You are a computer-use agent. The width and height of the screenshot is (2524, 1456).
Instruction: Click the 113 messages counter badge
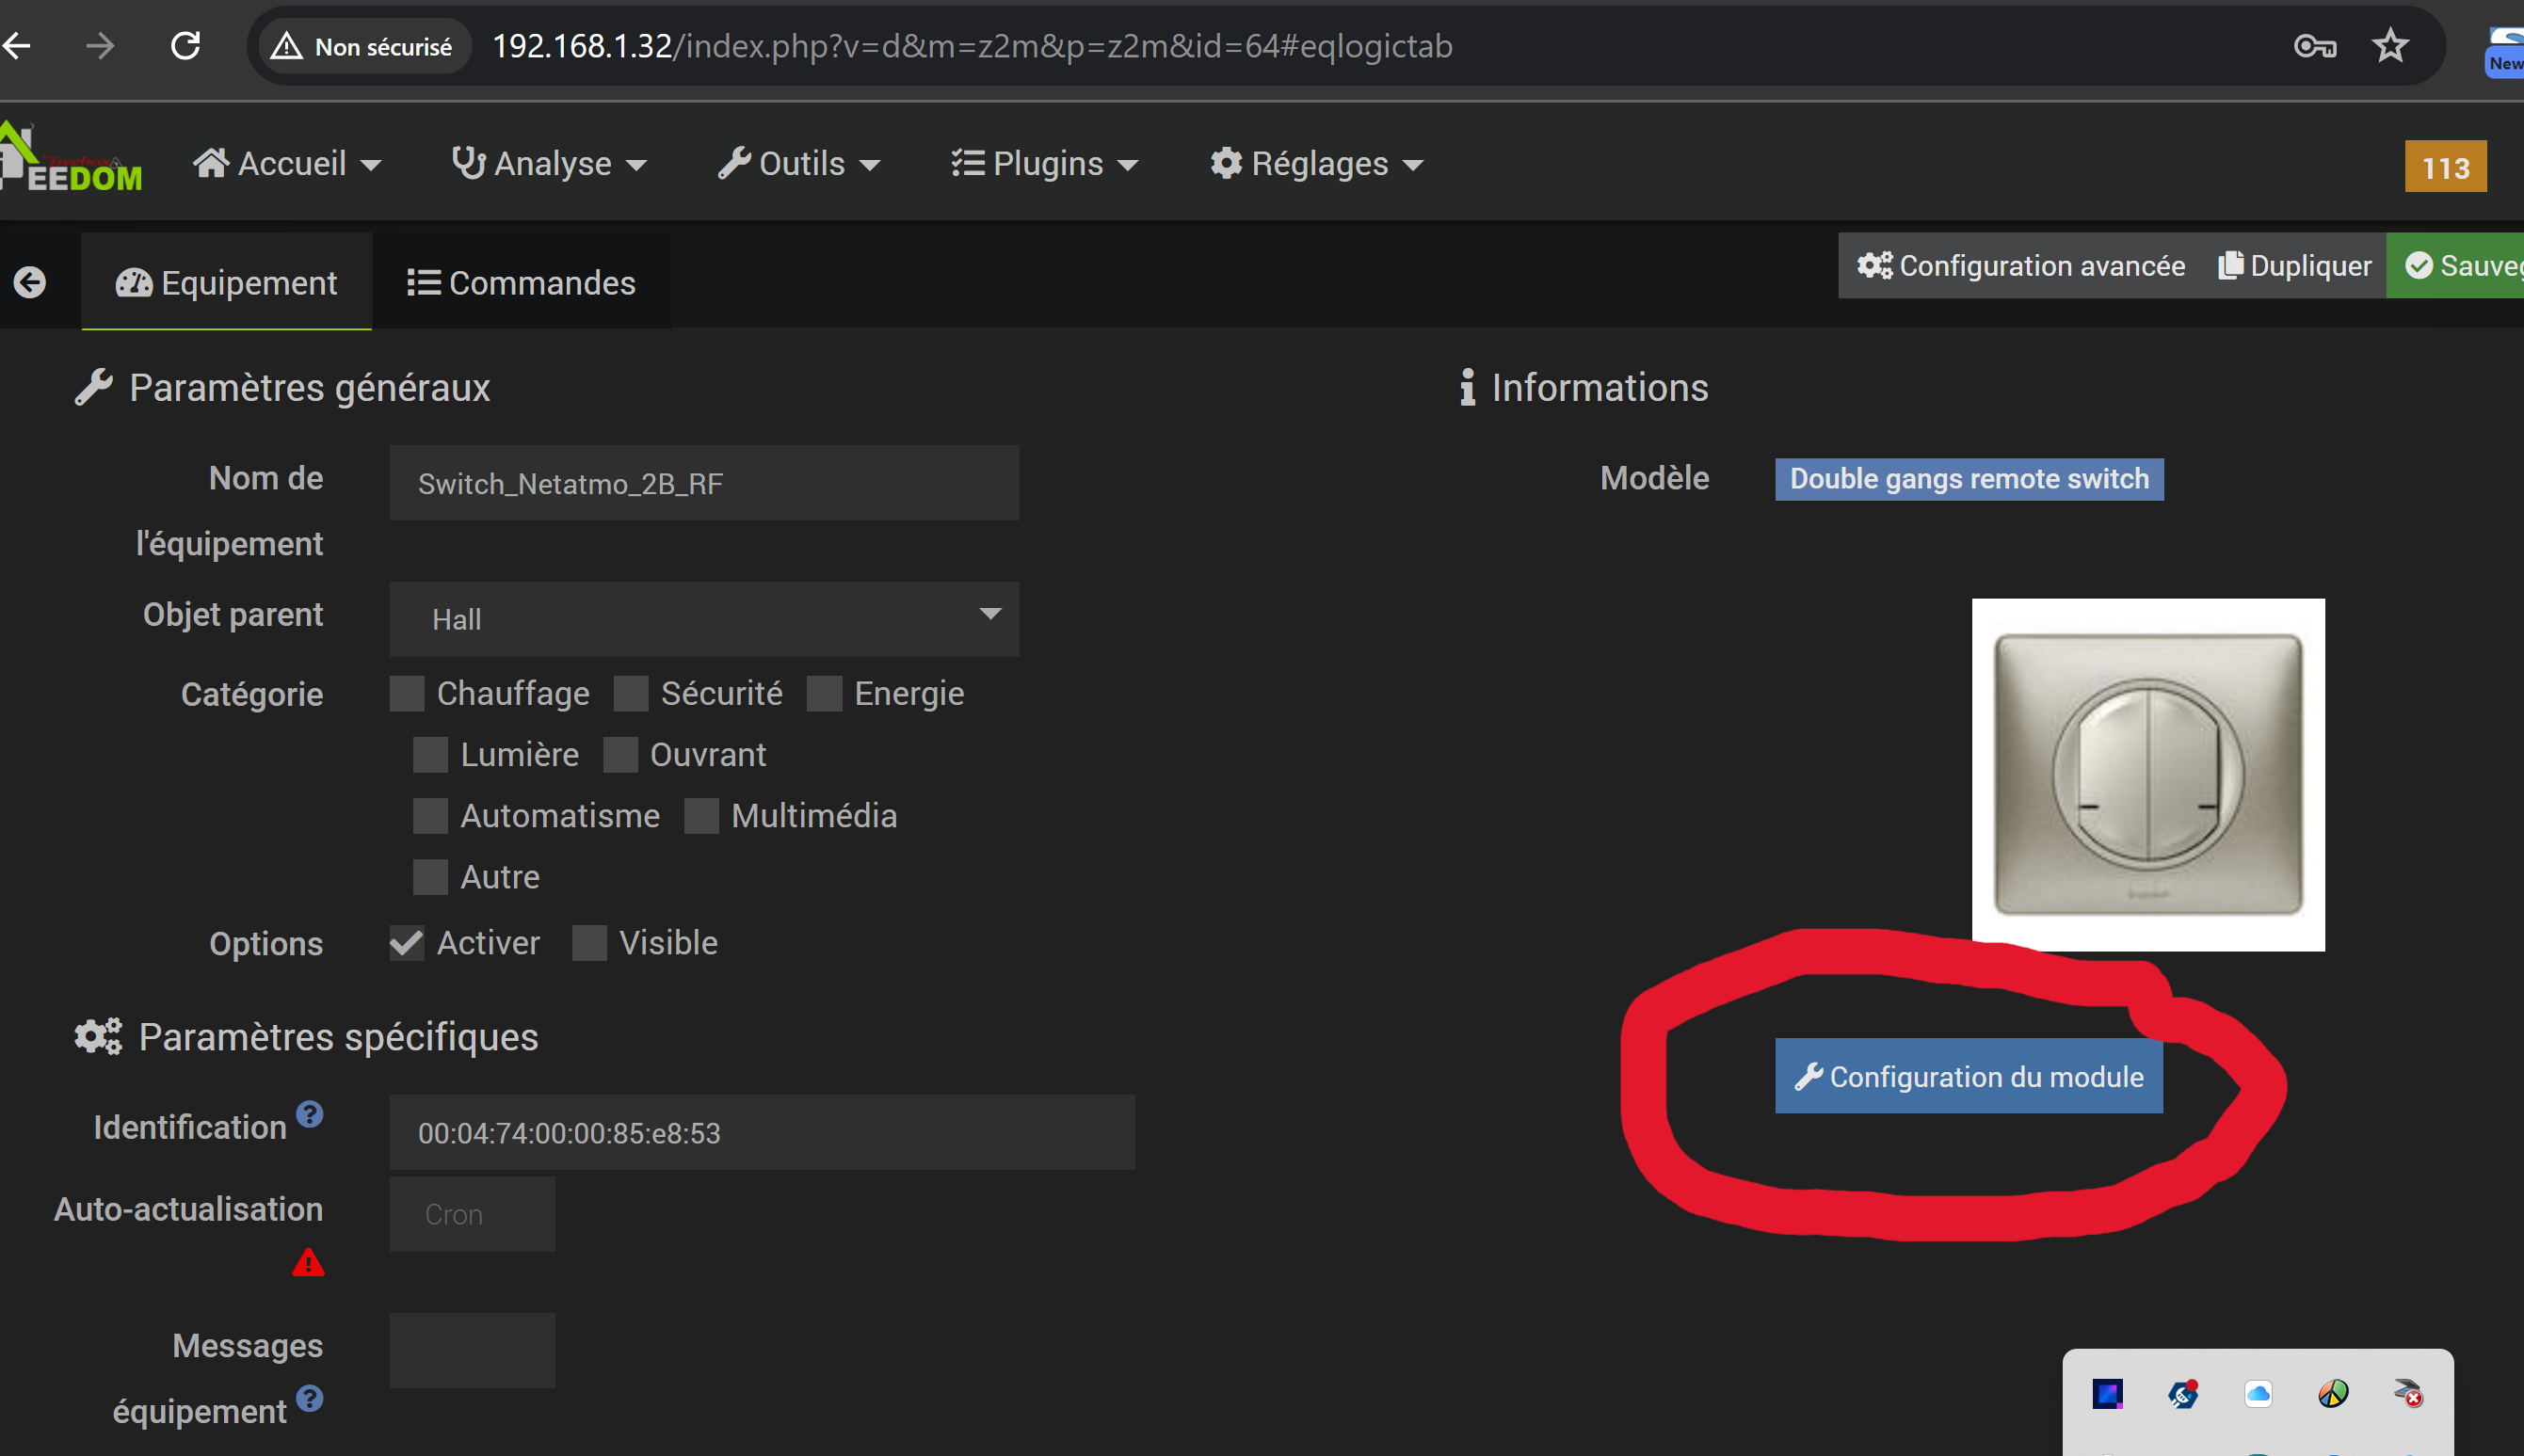2445,167
